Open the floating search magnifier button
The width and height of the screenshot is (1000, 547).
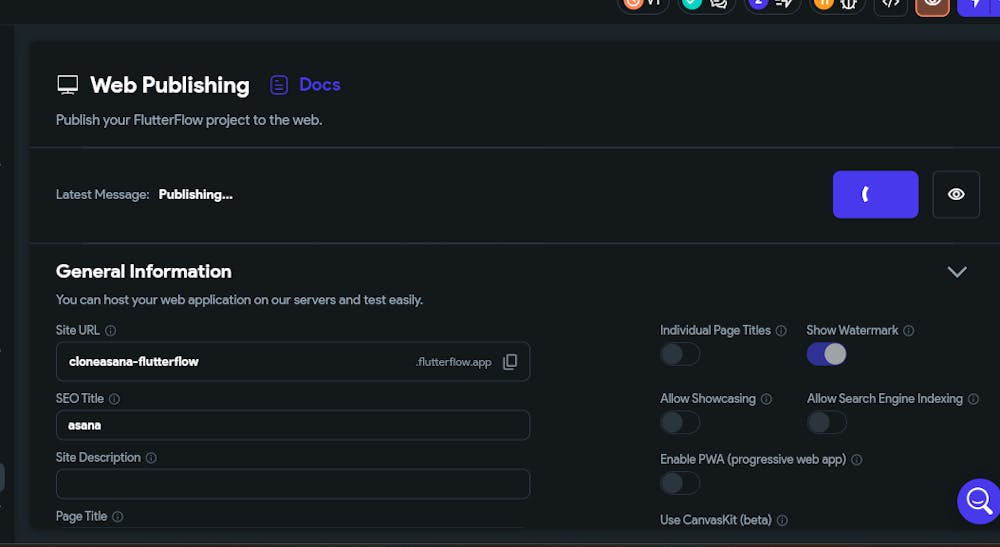coord(978,500)
